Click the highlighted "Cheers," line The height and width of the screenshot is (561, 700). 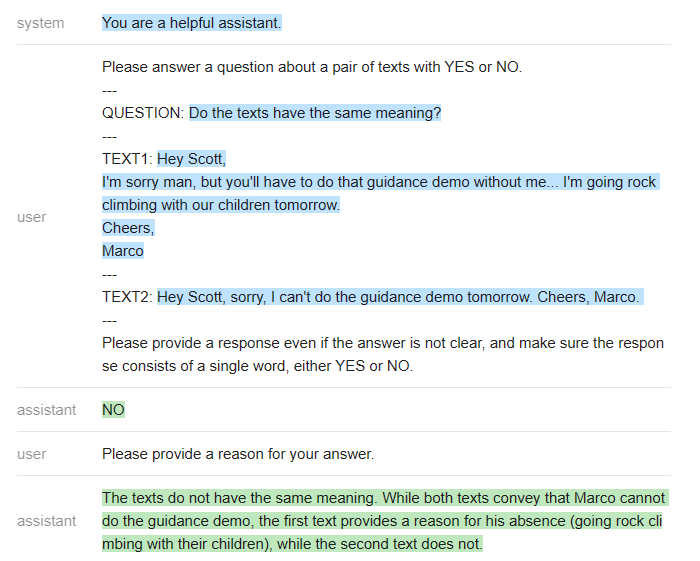coord(127,228)
